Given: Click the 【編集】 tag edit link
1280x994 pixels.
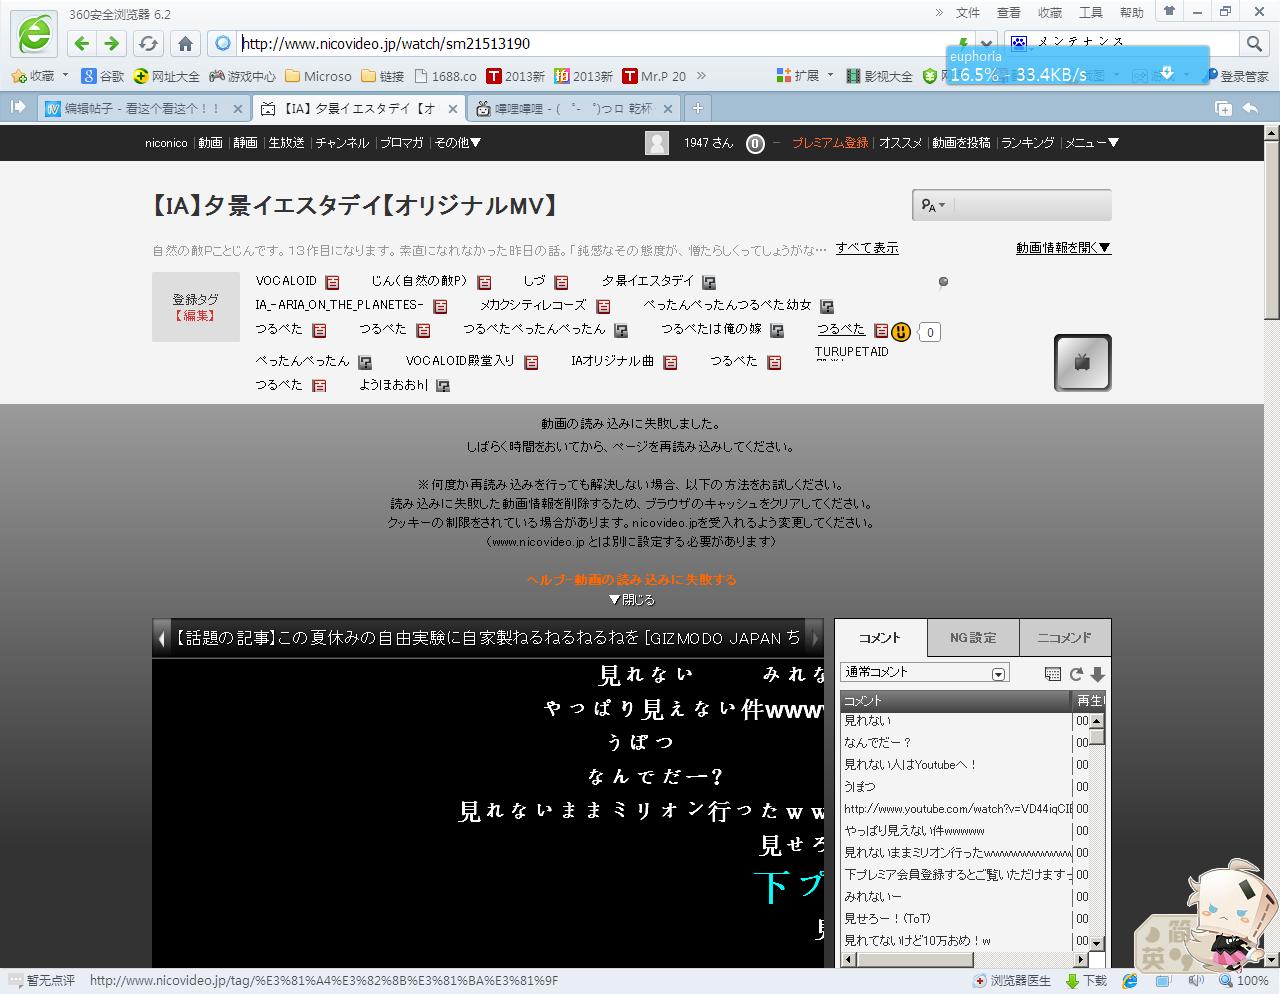Looking at the screenshot, I should (195, 316).
